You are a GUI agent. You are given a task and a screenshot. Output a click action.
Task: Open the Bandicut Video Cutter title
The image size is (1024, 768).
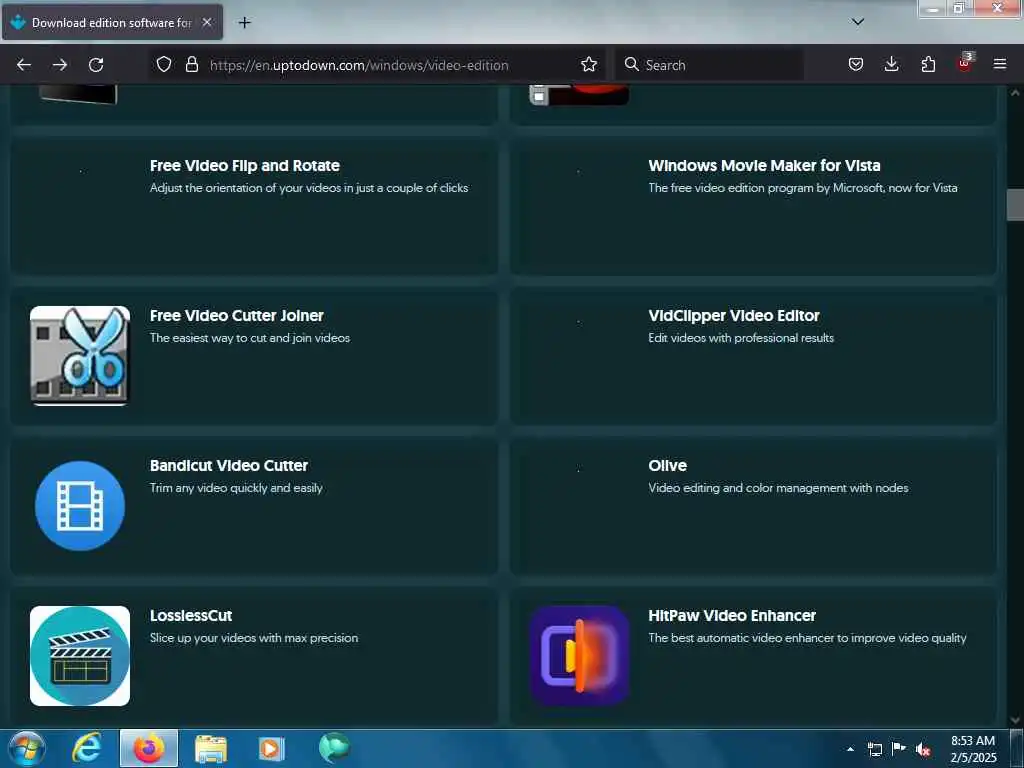[229, 466]
